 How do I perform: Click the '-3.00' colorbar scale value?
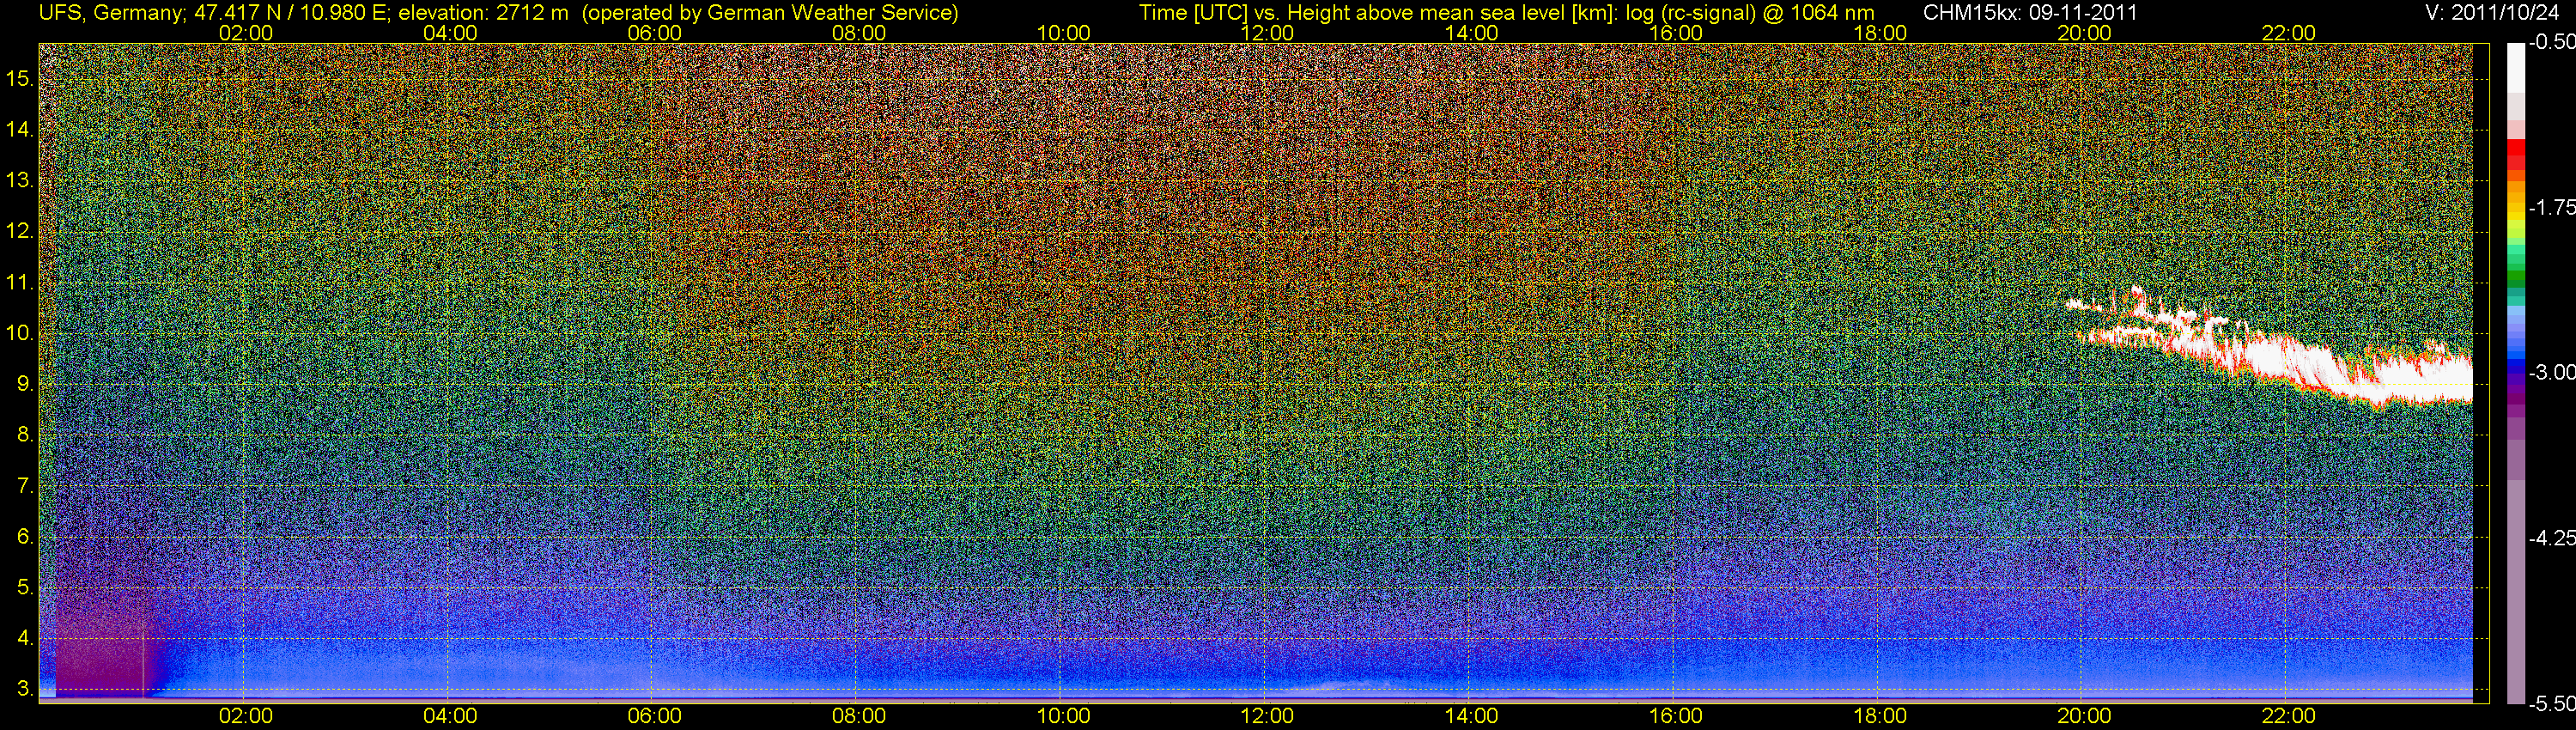(x=2551, y=373)
